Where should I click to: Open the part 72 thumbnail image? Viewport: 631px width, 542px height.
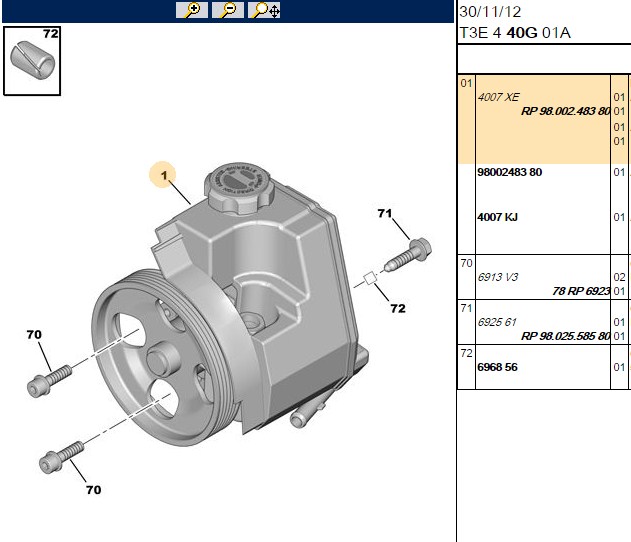(x=32, y=61)
